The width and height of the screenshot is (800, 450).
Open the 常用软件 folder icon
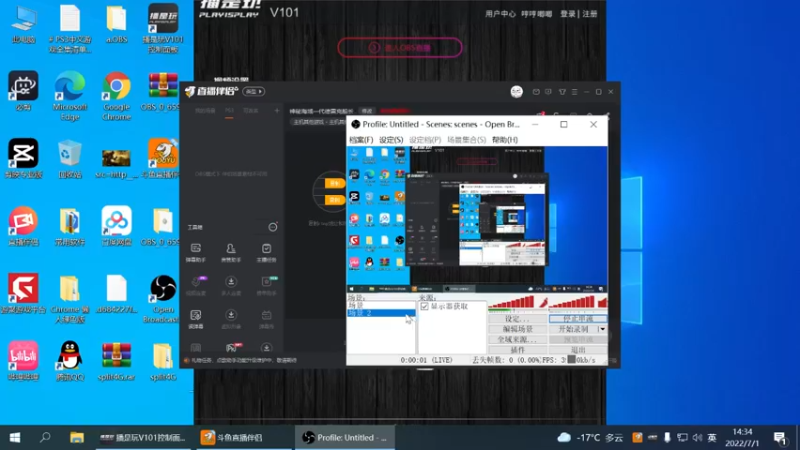coord(70,226)
